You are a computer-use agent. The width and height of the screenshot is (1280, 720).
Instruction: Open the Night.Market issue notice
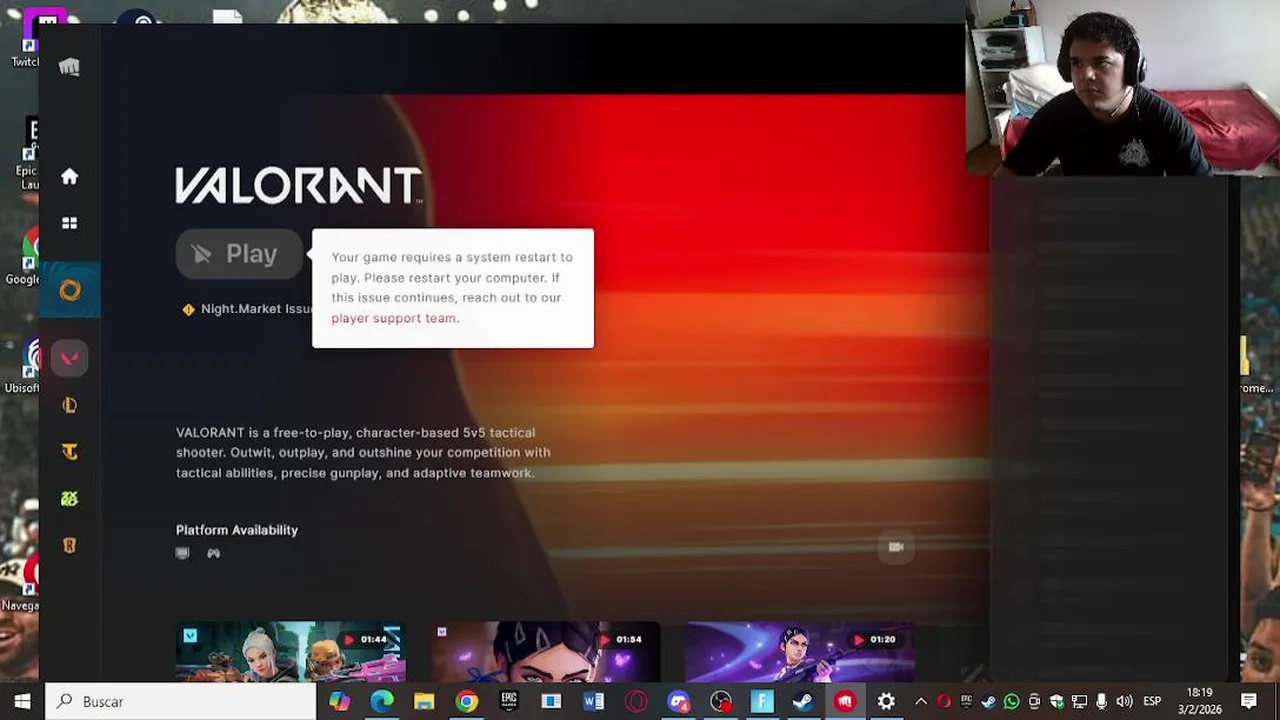click(247, 309)
